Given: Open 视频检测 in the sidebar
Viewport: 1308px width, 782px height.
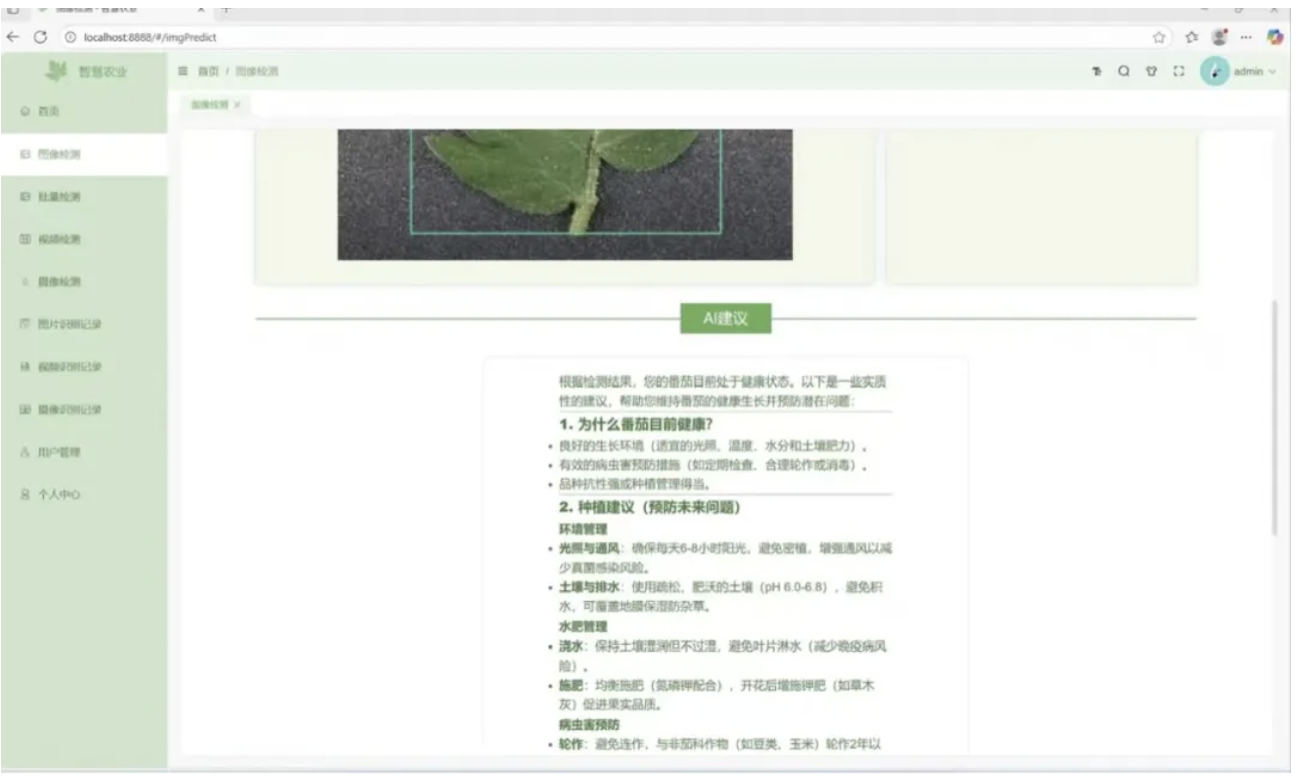Looking at the screenshot, I should coord(84,240).
